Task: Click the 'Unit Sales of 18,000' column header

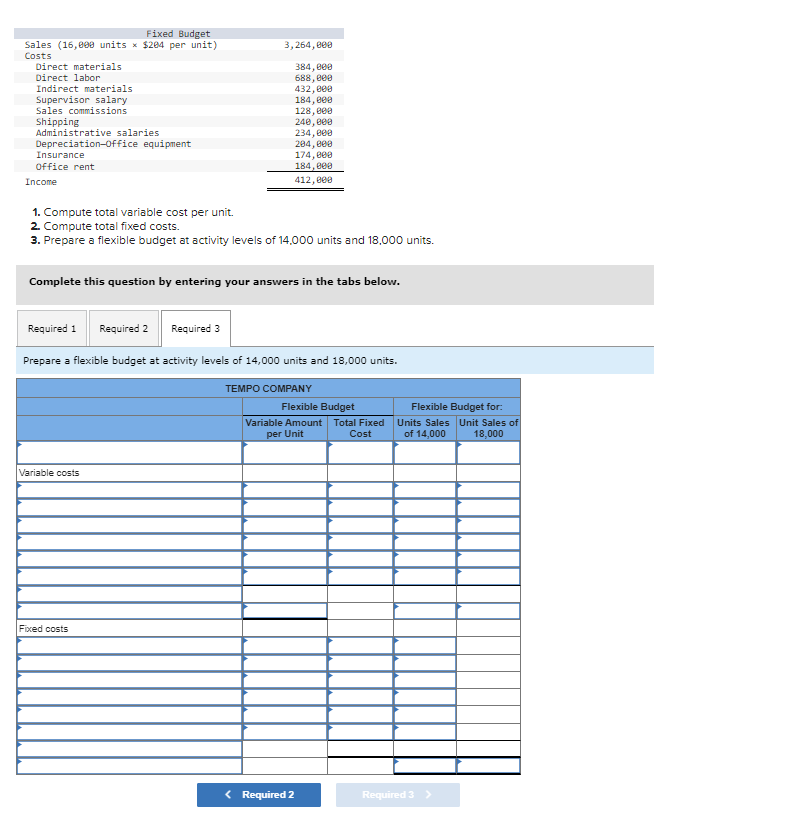Action: (488, 428)
